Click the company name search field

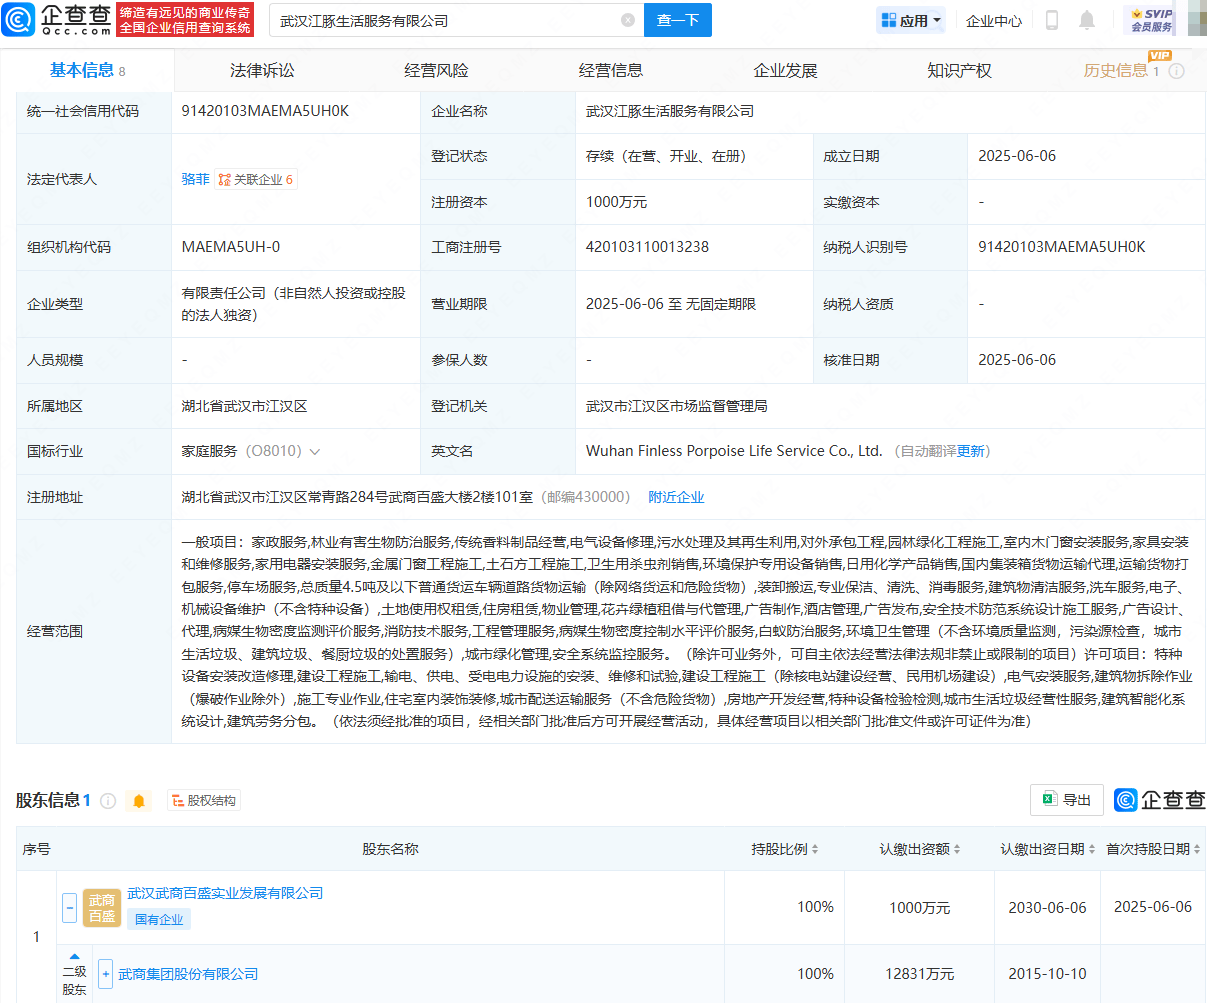[445, 20]
